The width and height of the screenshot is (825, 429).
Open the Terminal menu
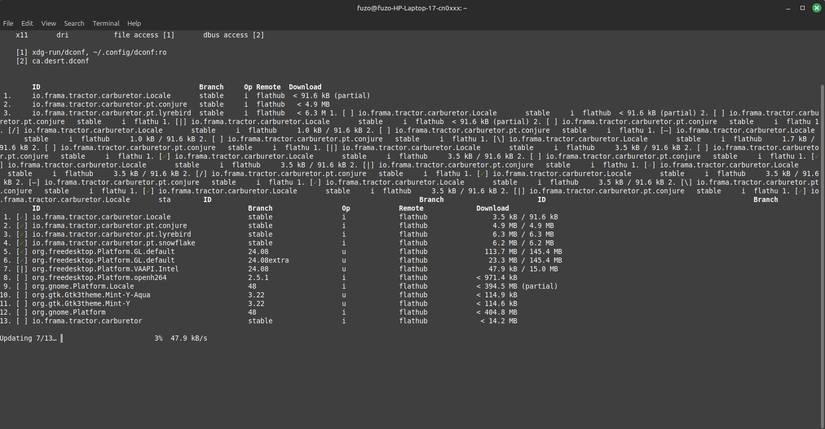pyautogui.click(x=106, y=23)
